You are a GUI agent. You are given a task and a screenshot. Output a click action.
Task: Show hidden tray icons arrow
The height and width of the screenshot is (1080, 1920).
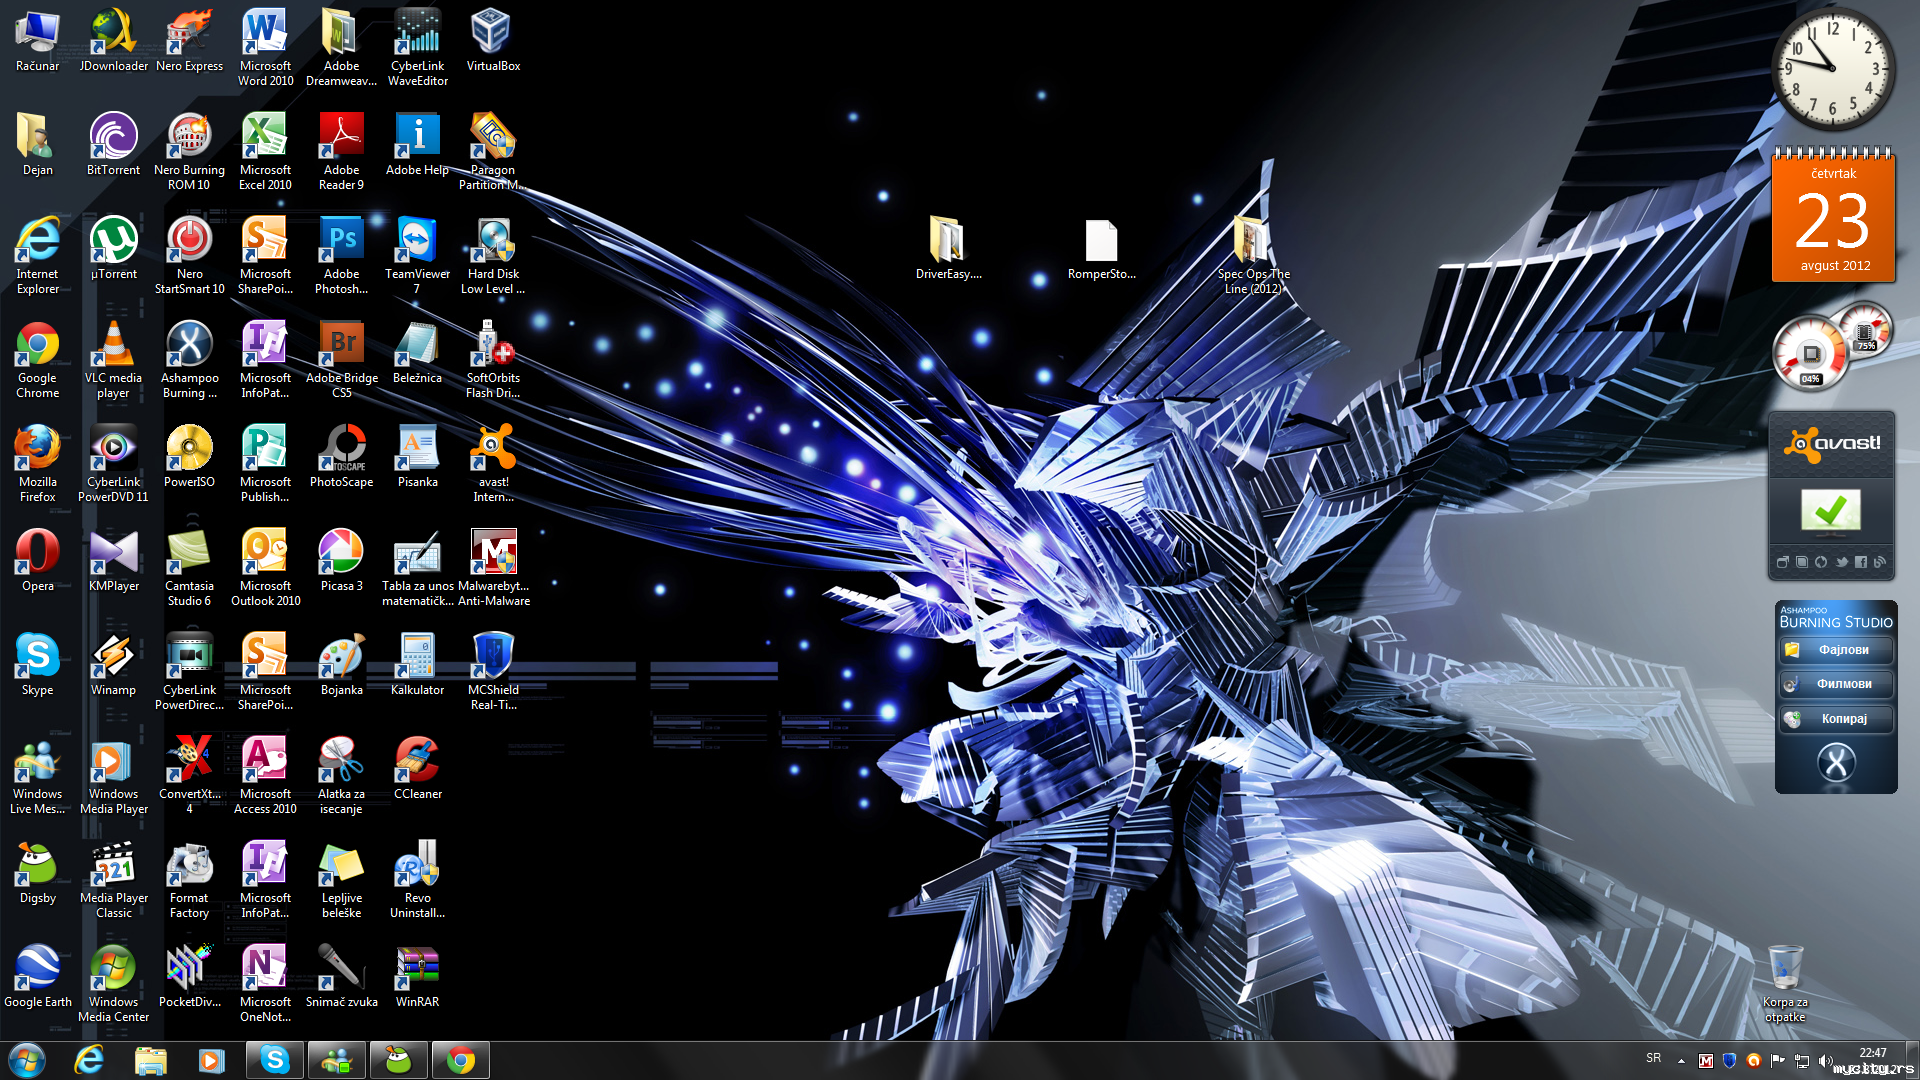tap(1681, 1061)
